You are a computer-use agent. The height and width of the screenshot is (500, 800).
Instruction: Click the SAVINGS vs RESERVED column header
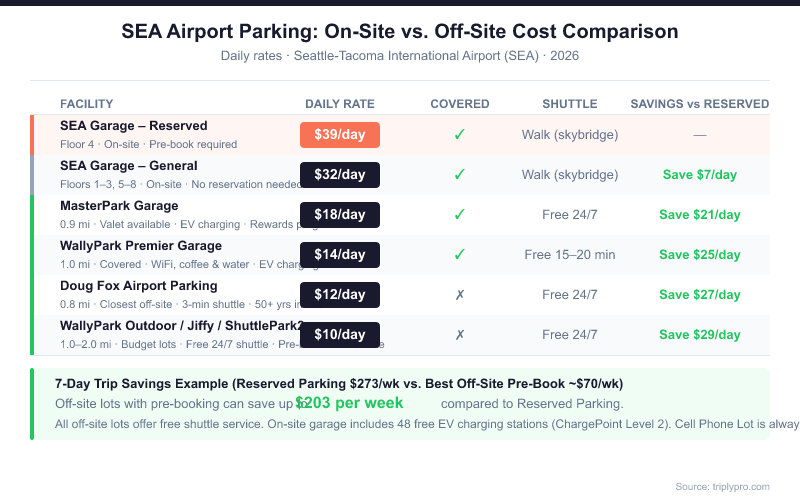tap(699, 104)
